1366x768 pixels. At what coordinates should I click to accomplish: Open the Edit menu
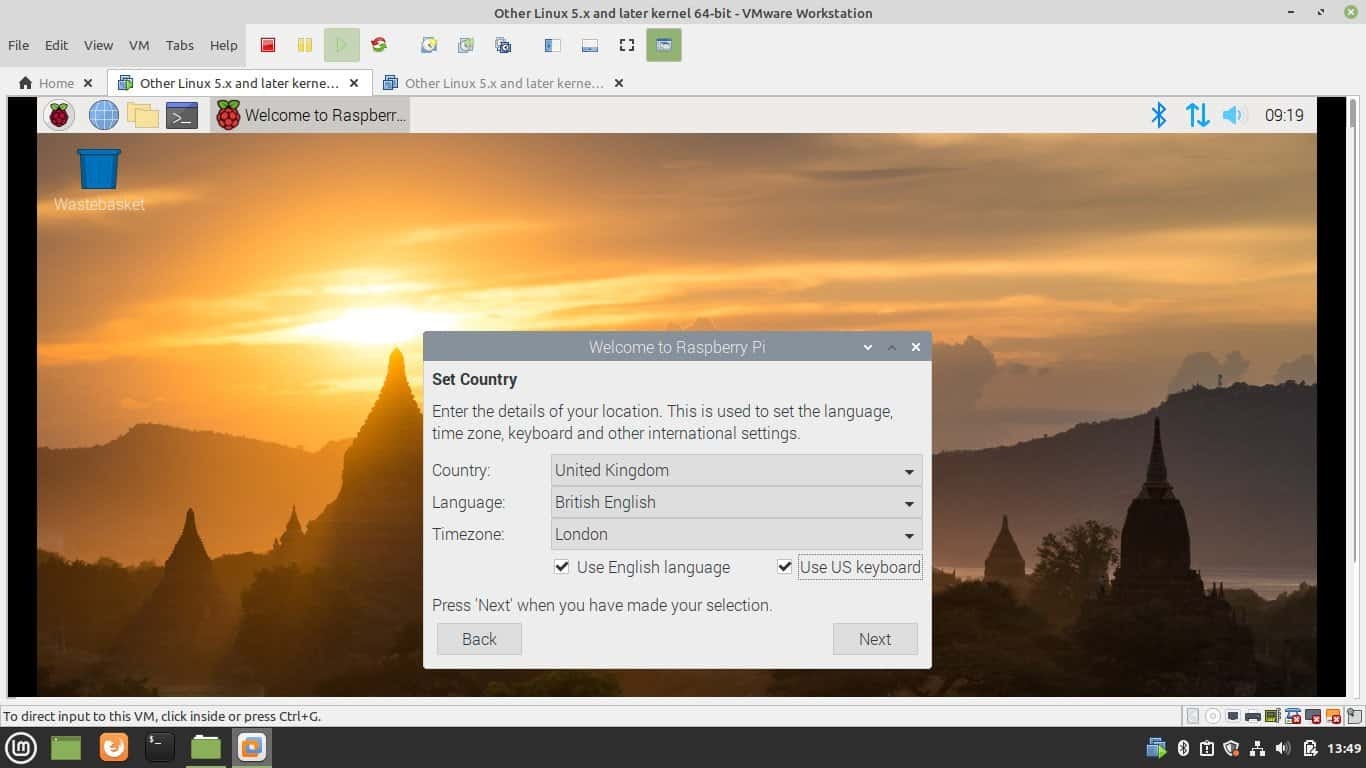(x=56, y=45)
